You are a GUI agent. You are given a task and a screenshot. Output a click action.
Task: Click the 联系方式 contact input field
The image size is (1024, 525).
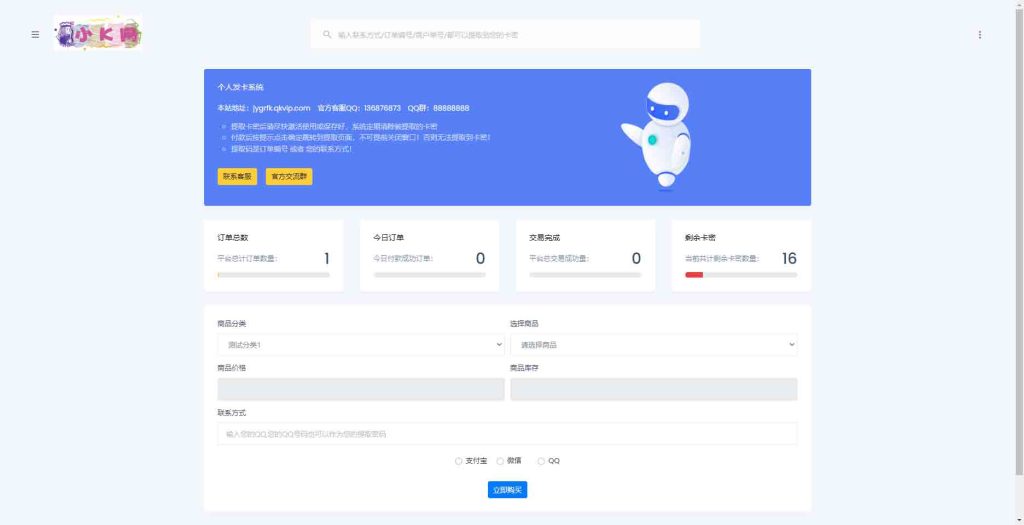[507, 434]
